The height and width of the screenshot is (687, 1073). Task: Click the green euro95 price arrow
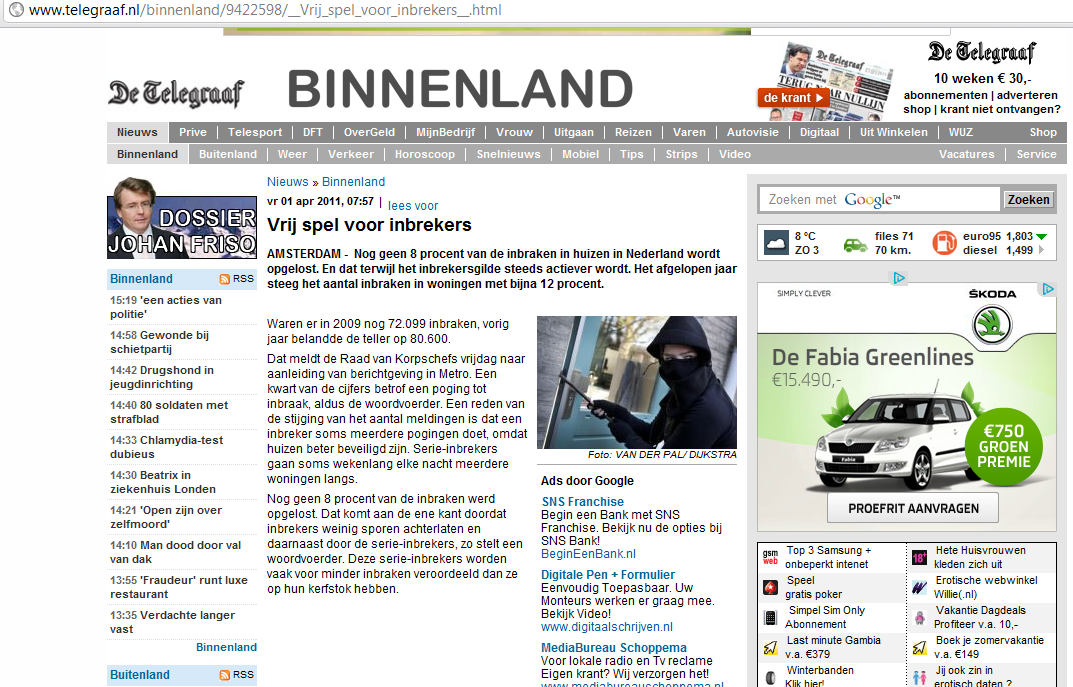coord(1042,236)
